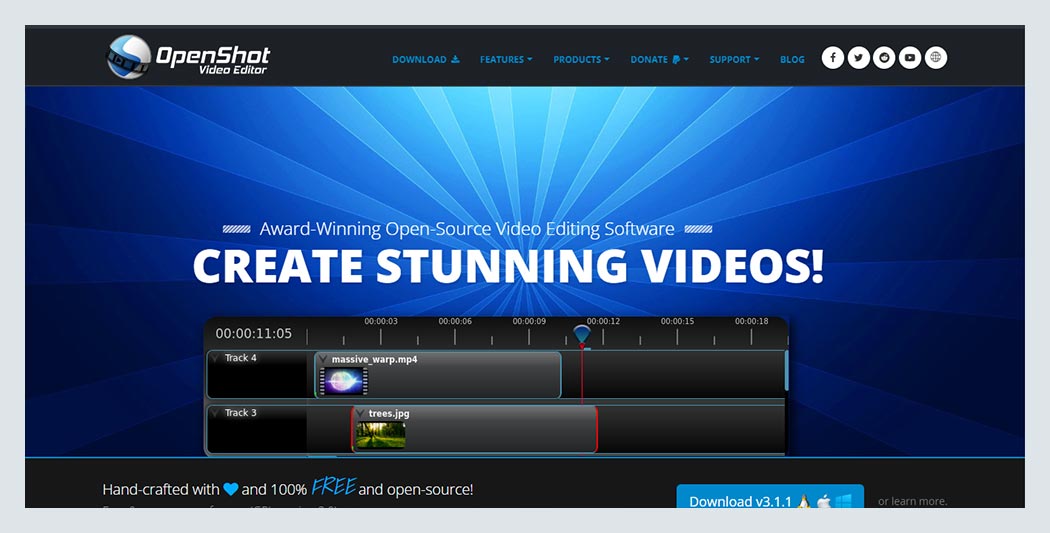This screenshot has height=533, width=1050.
Task: Click the 00:00:11:05 timecode display
Action: click(254, 333)
